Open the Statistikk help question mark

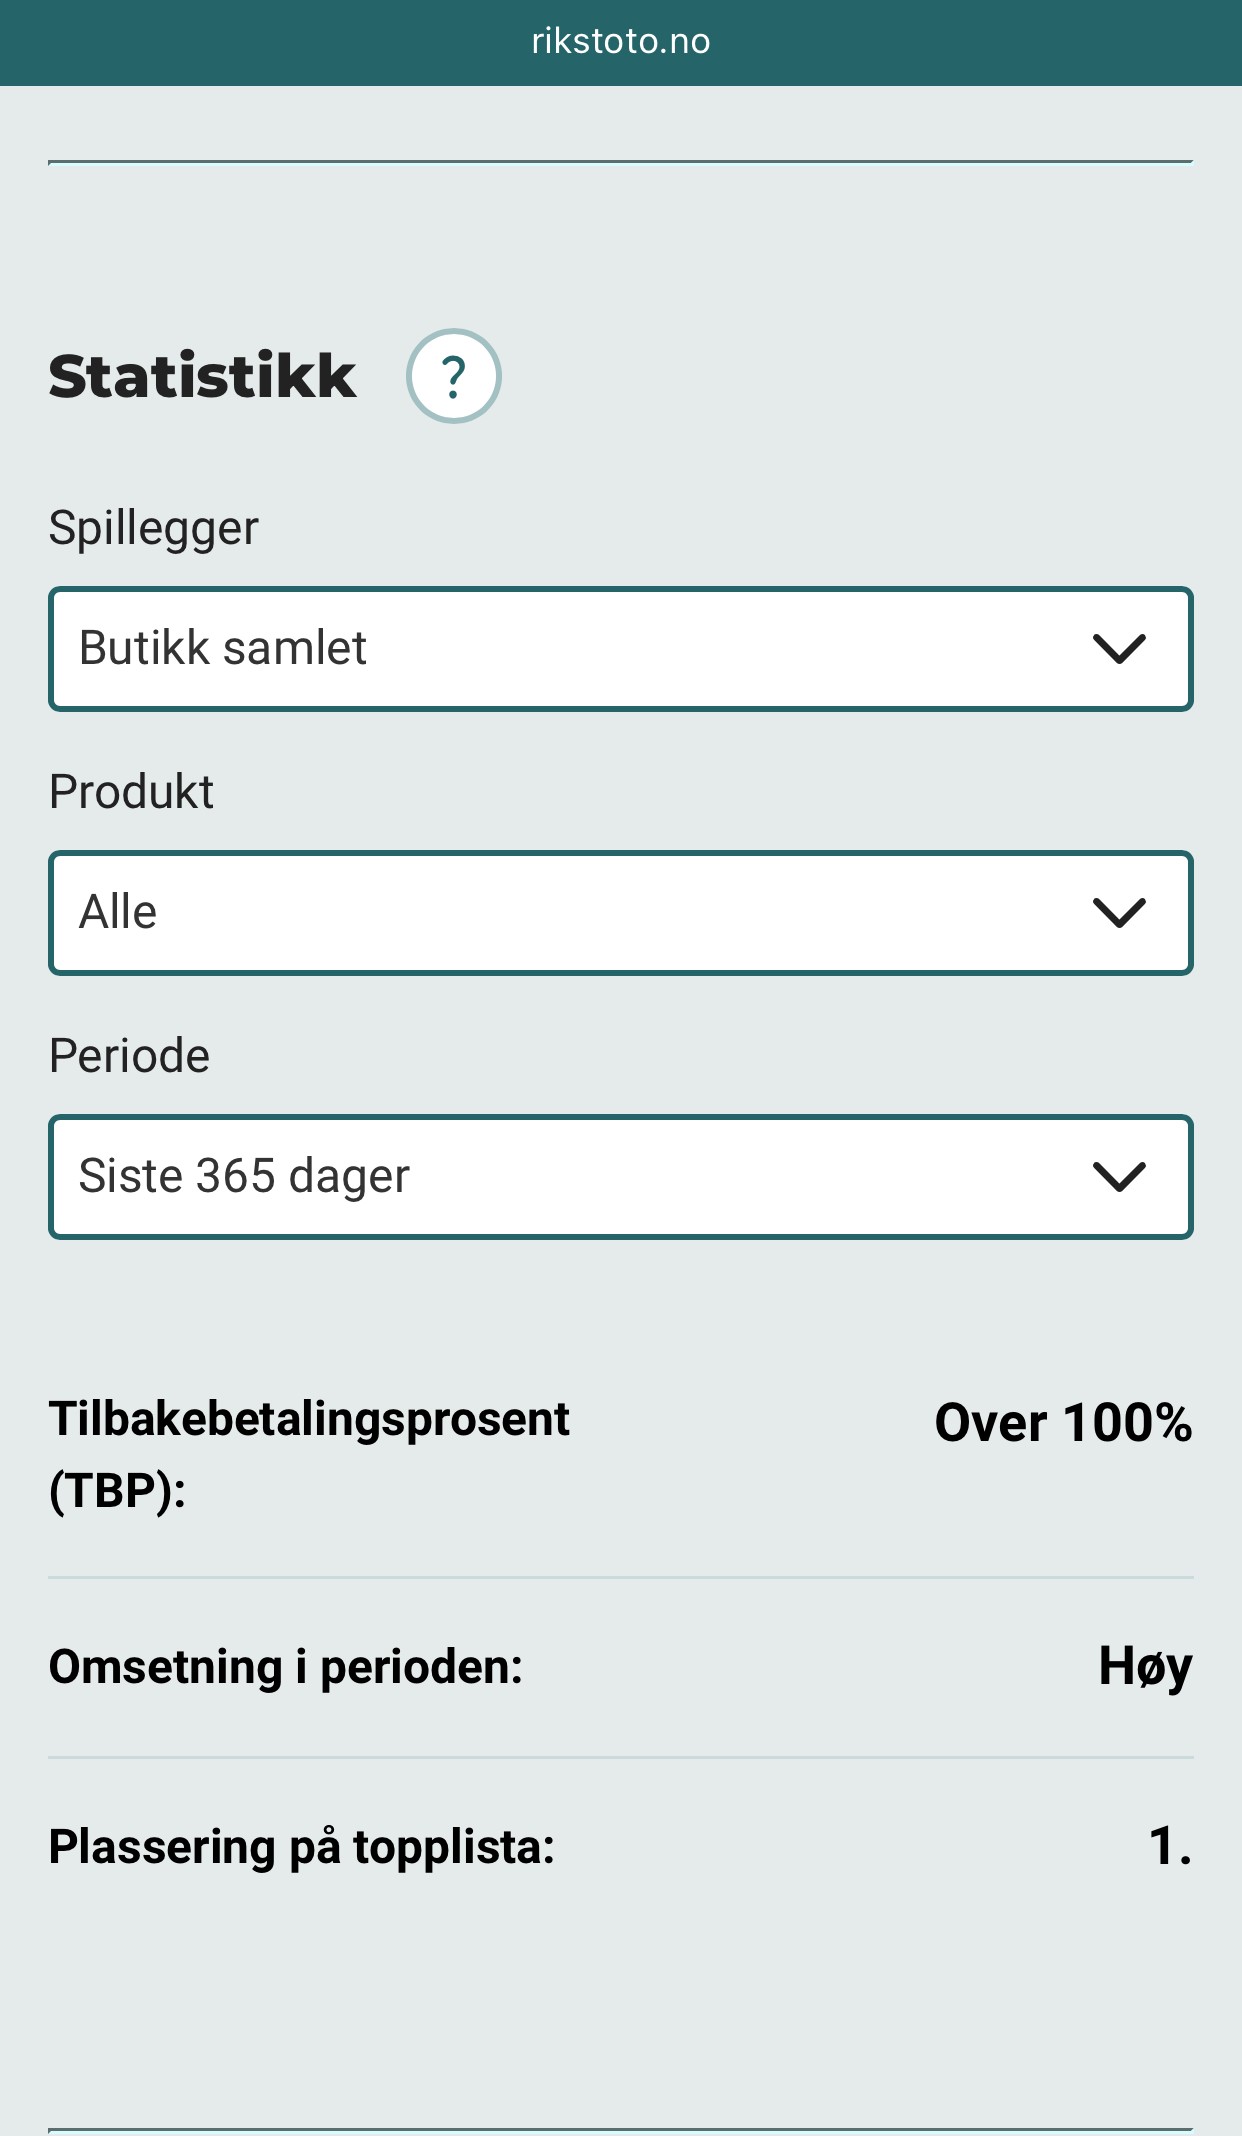click(453, 376)
